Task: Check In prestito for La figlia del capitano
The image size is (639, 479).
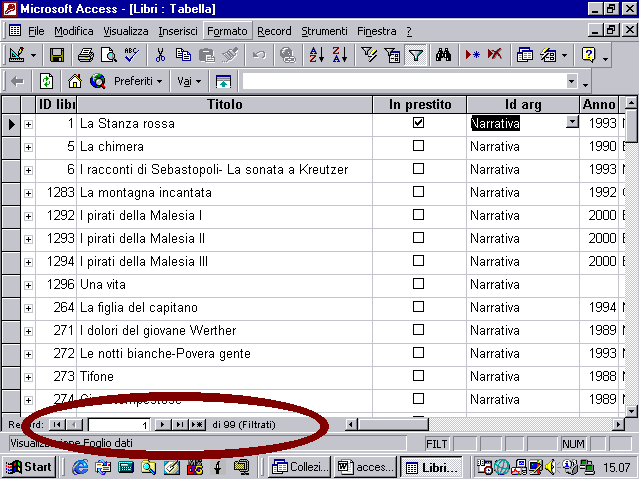Action: point(418,307)
